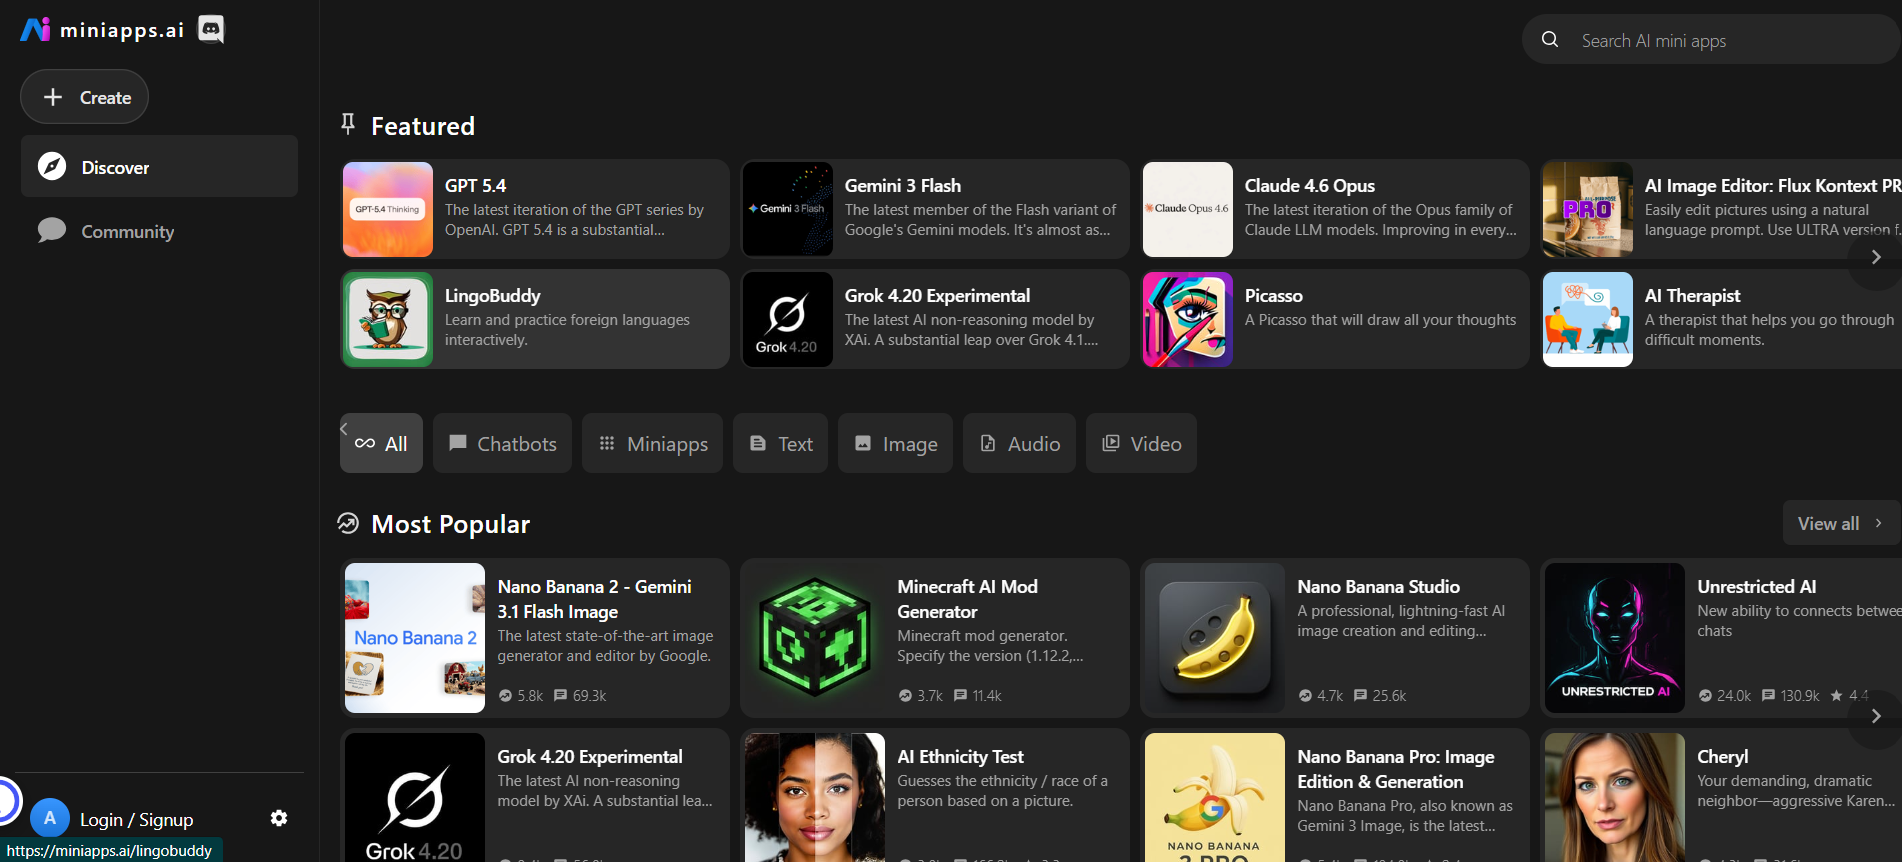Click the Featured section heading
1902x862 pixels.
[423, 126]
